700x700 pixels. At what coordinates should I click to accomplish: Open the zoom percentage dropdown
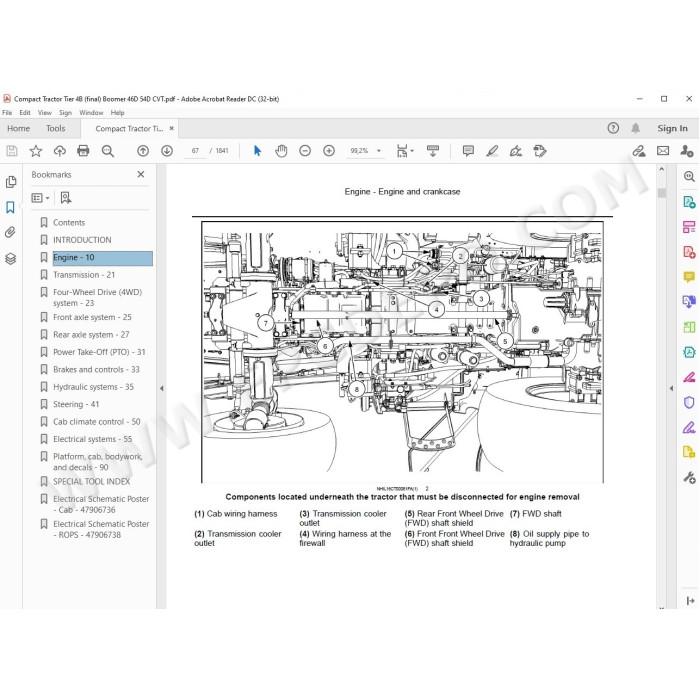pyautogui.click(x=379, y=151)
